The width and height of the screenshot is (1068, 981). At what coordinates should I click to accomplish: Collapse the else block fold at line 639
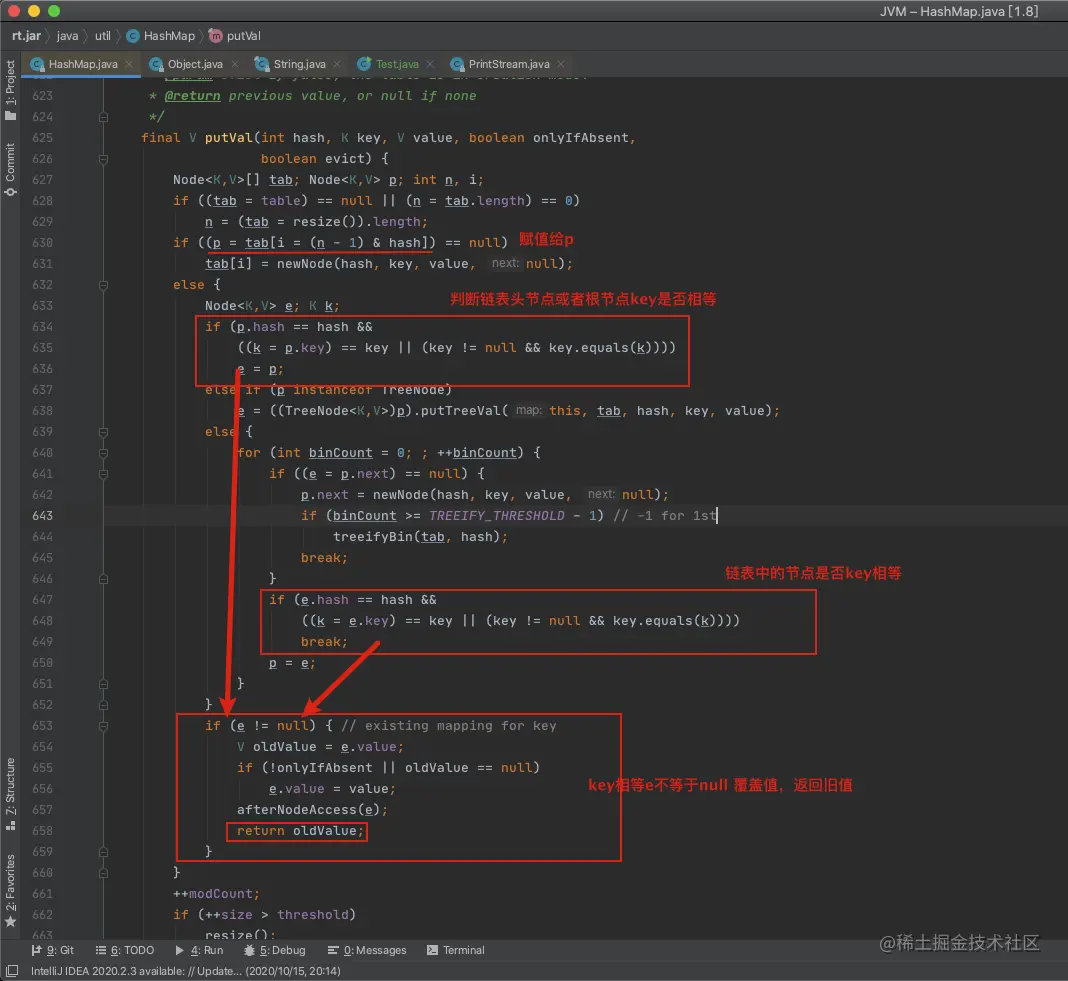coord(104,433)
